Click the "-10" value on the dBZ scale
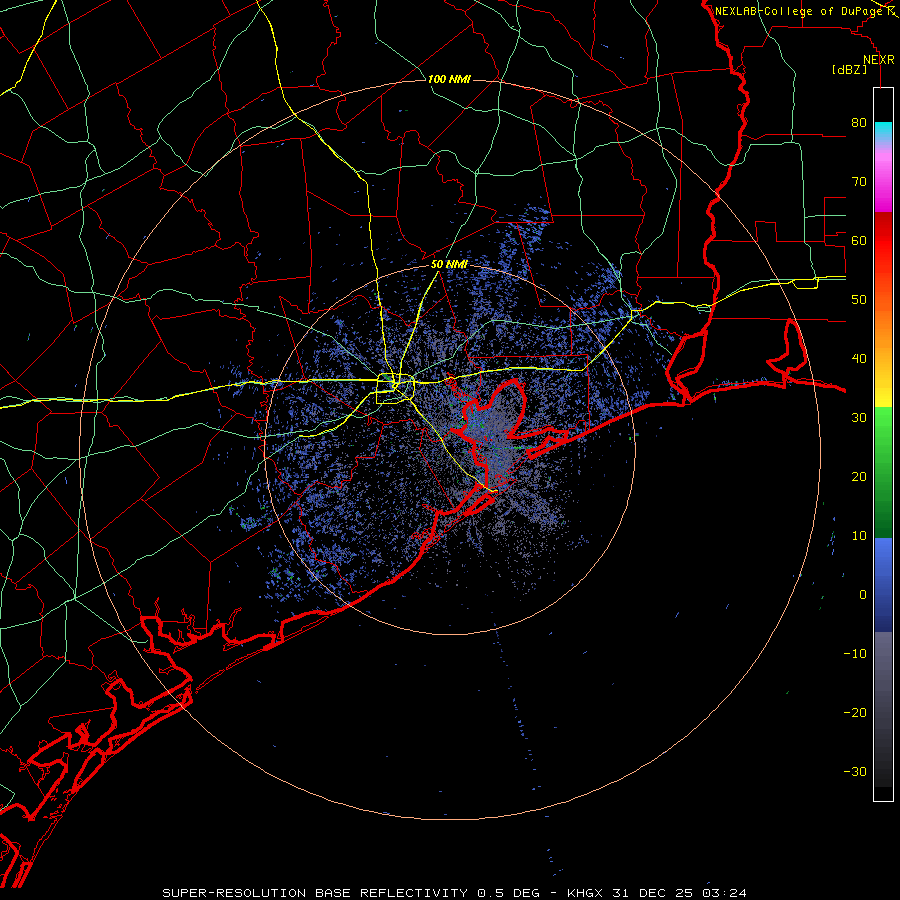The height and width of the screenshot is (900, 900). pyautogui.click(x=855, y=654)
